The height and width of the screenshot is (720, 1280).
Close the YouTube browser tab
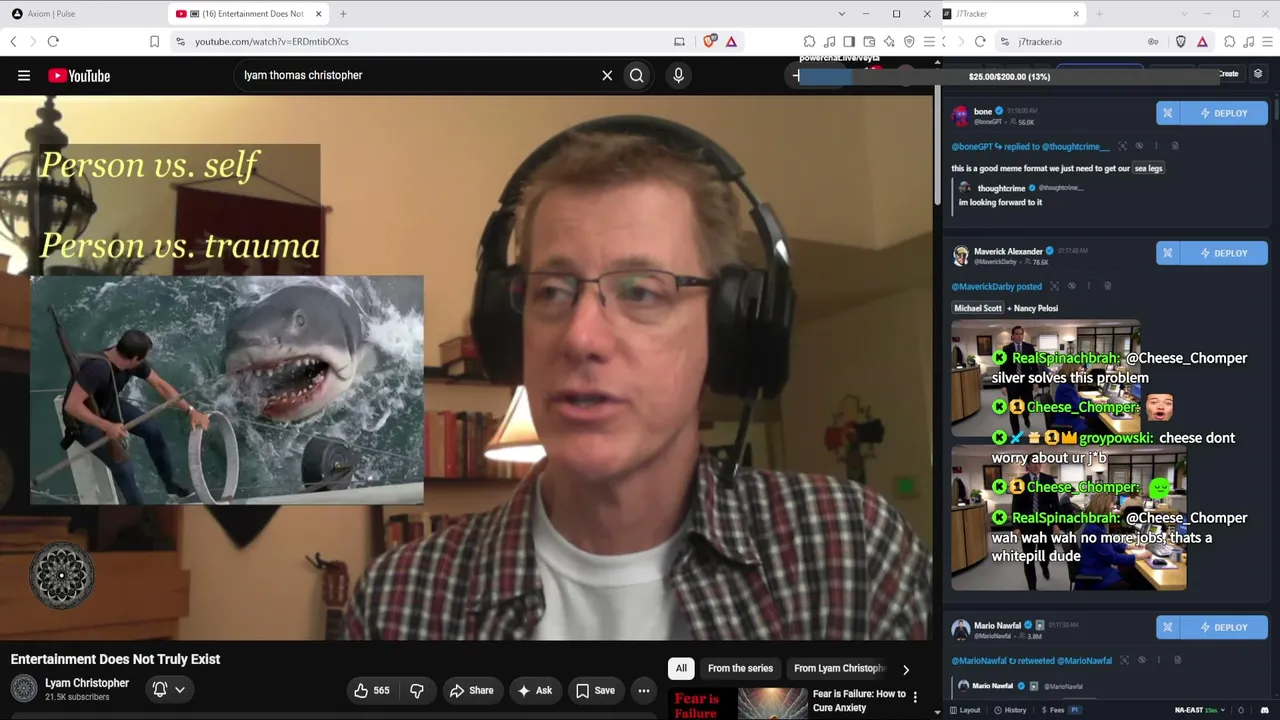pyautogui.click(x=319, y=14)
